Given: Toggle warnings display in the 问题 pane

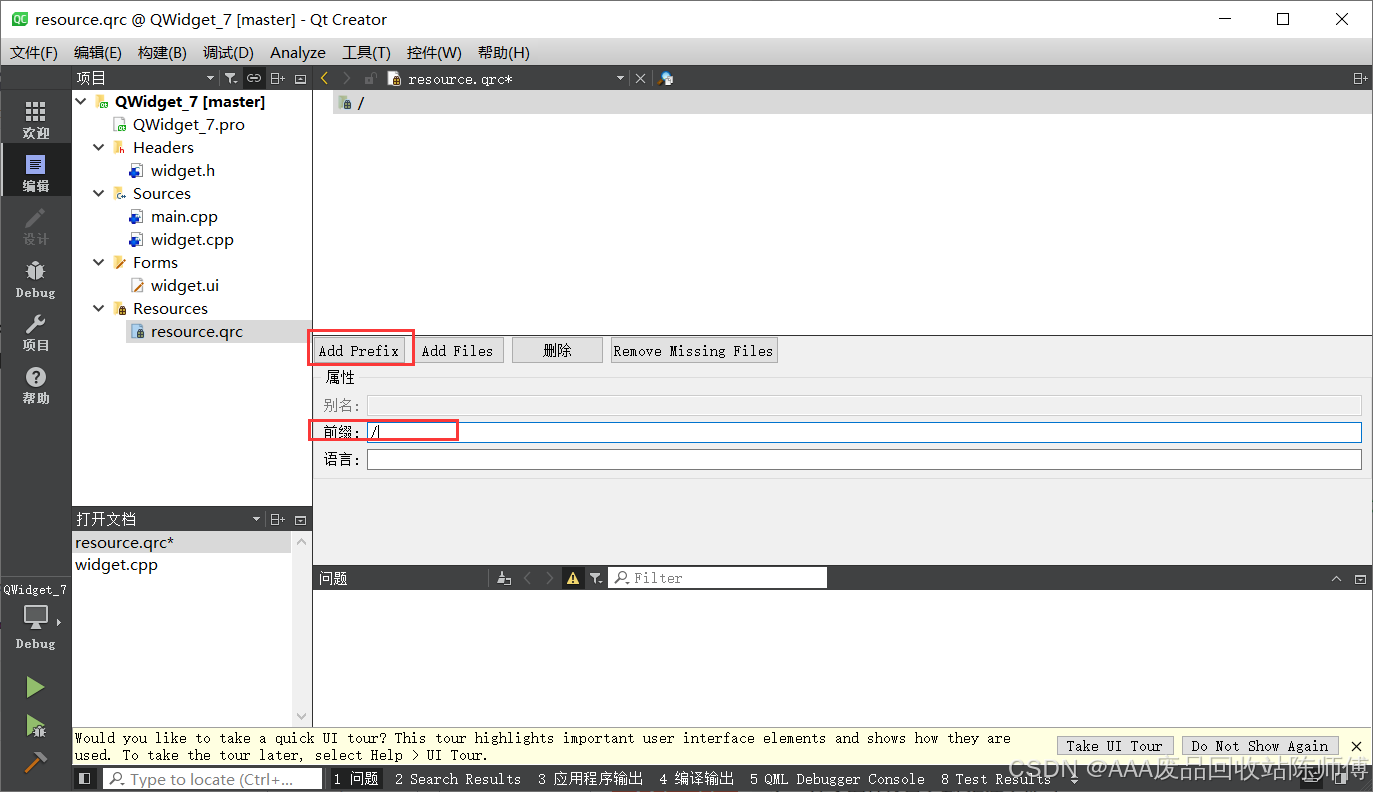Looking at the screenshot, I should [x=573, y=578].
